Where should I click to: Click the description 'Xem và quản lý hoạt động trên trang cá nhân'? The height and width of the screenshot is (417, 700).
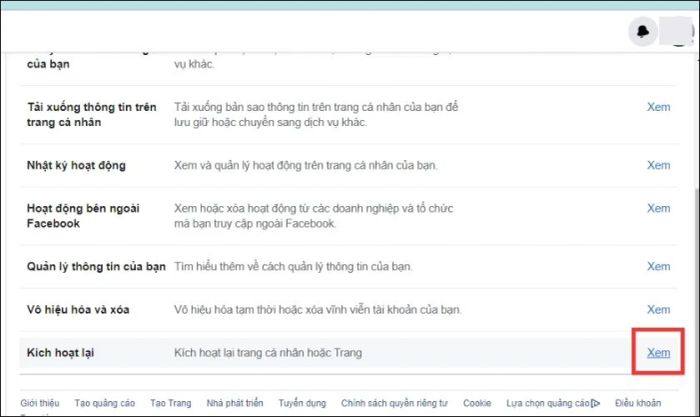pyautogui.click(x=306, y=165)
